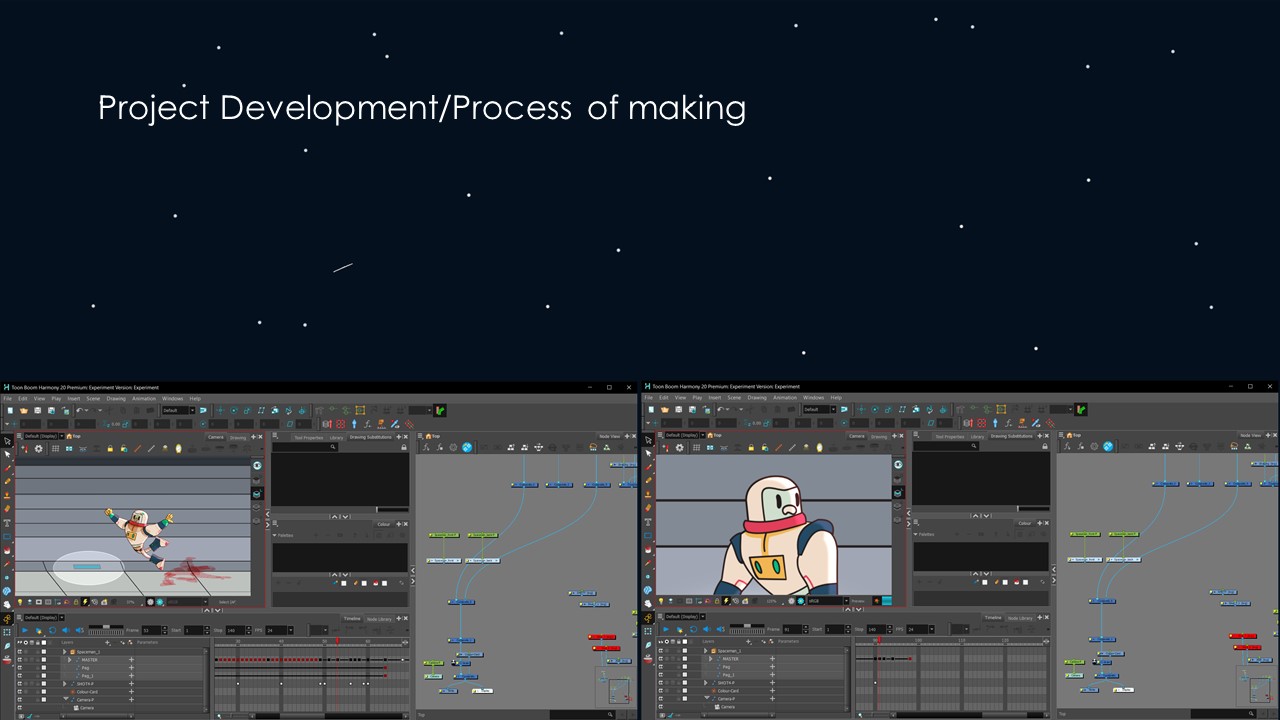
Task: Select the Pencil tool in left window
Action: click(x=7, y=481)
